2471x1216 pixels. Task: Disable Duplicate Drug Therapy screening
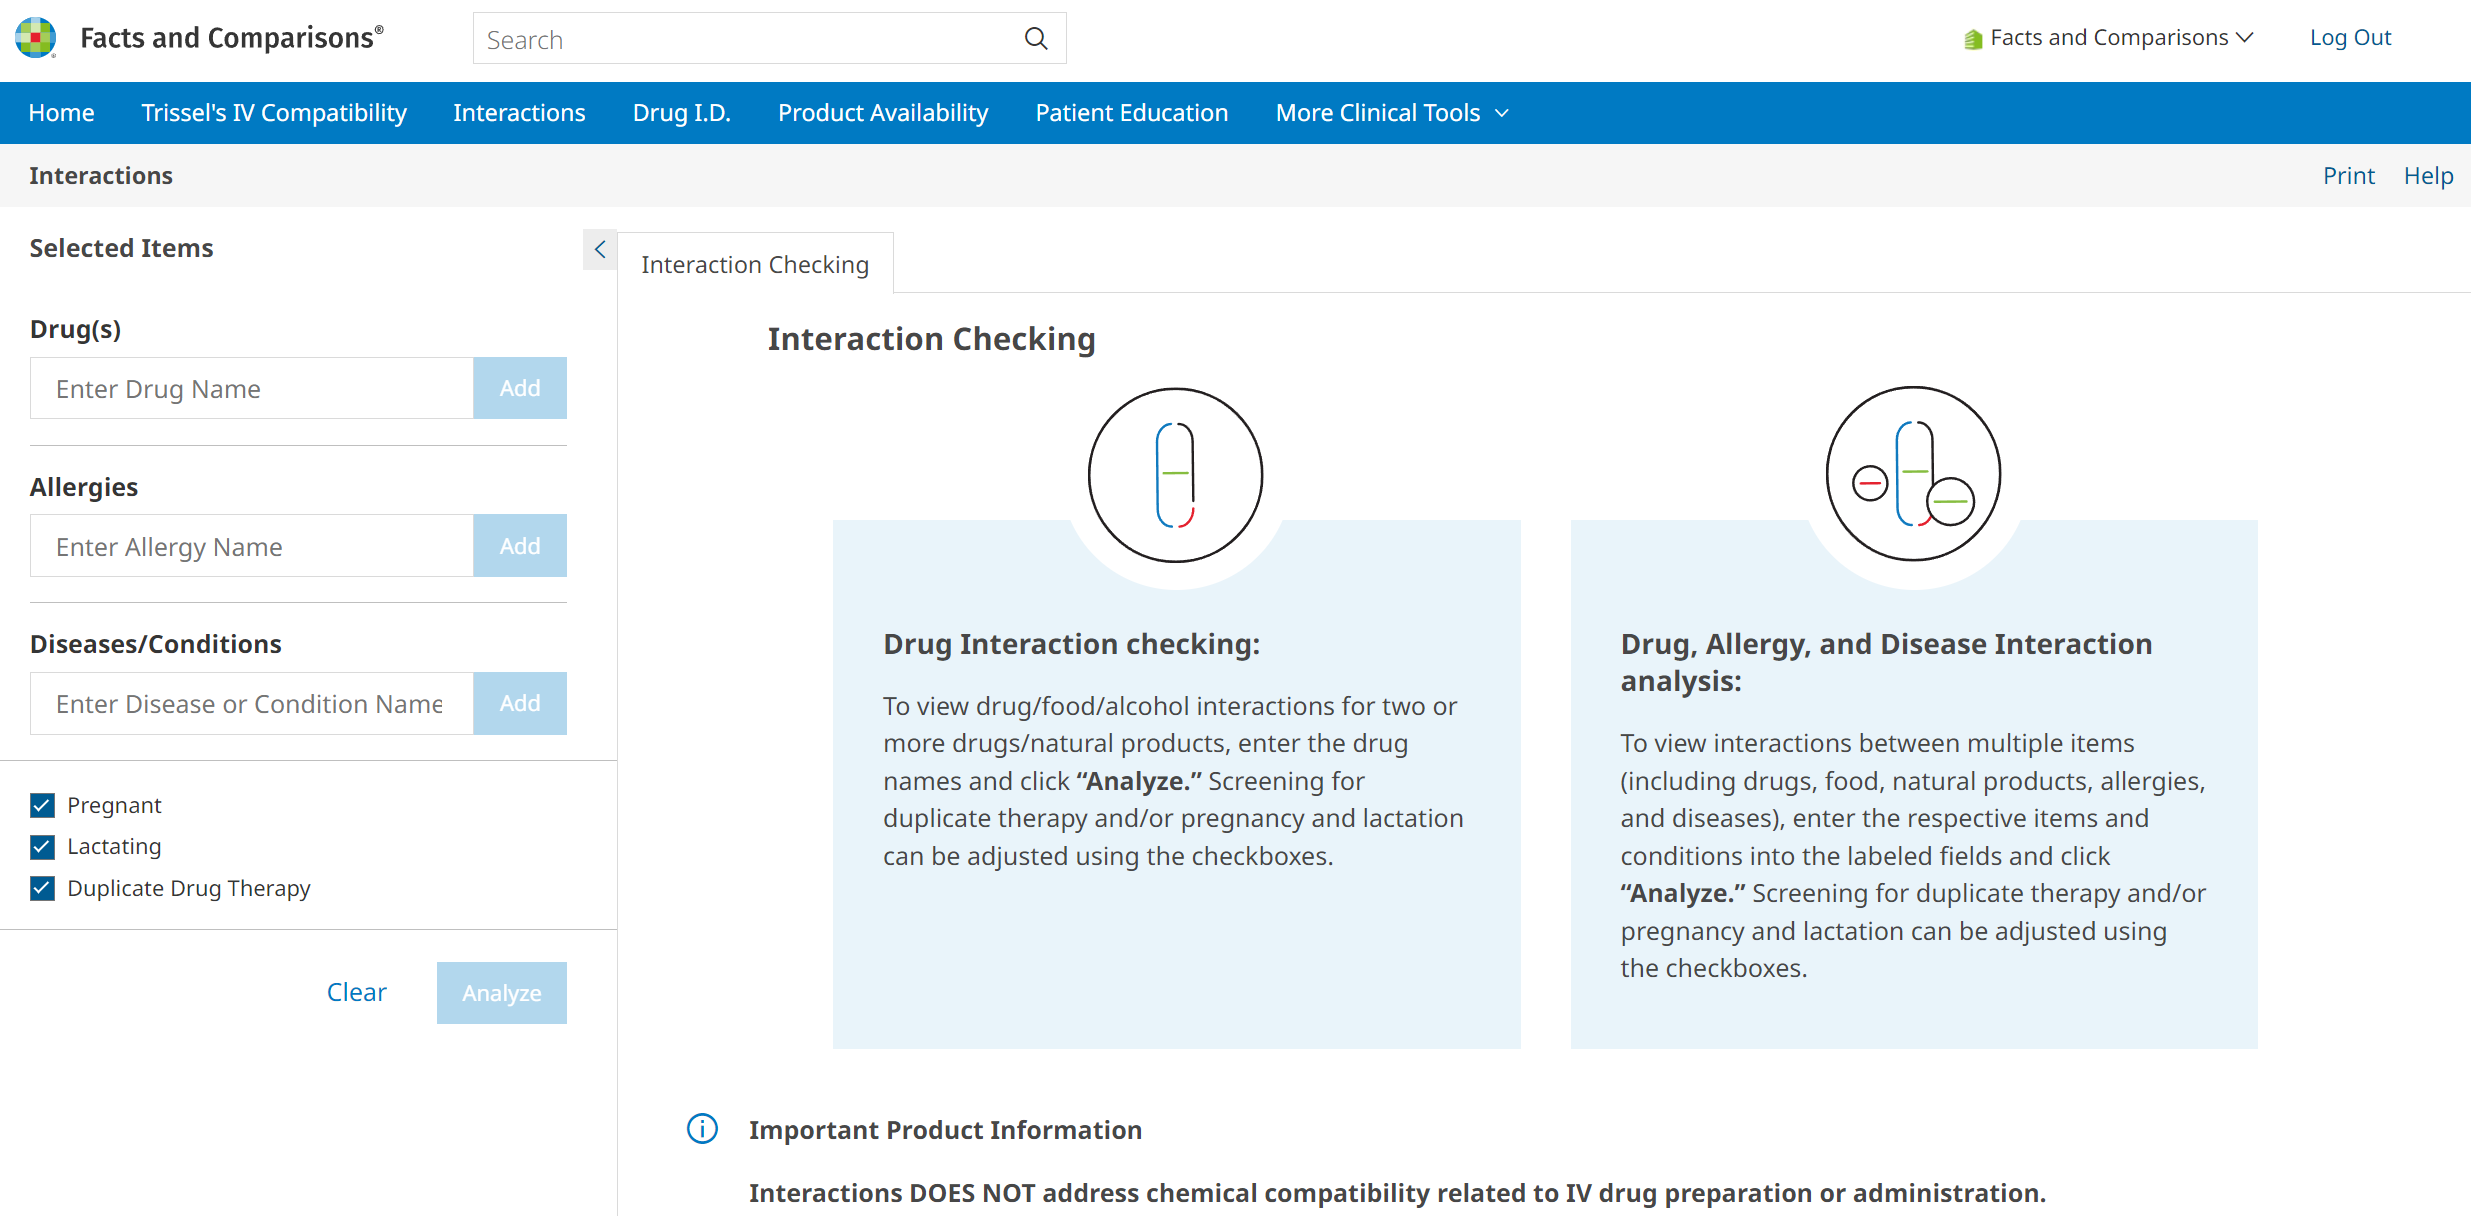[42, 888]
